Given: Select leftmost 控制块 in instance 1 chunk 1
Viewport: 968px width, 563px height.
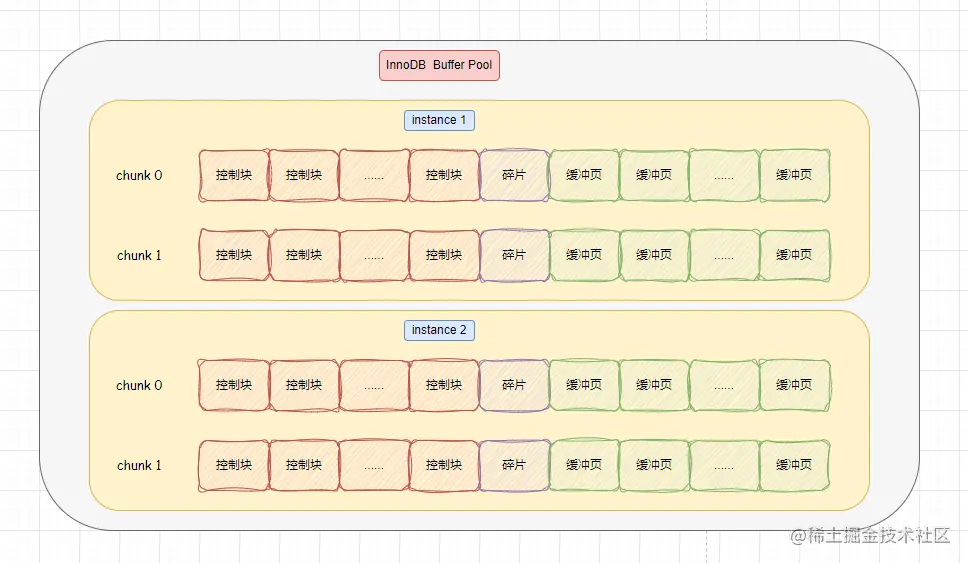Looking at the screenshot, I should tap(234, 256).
